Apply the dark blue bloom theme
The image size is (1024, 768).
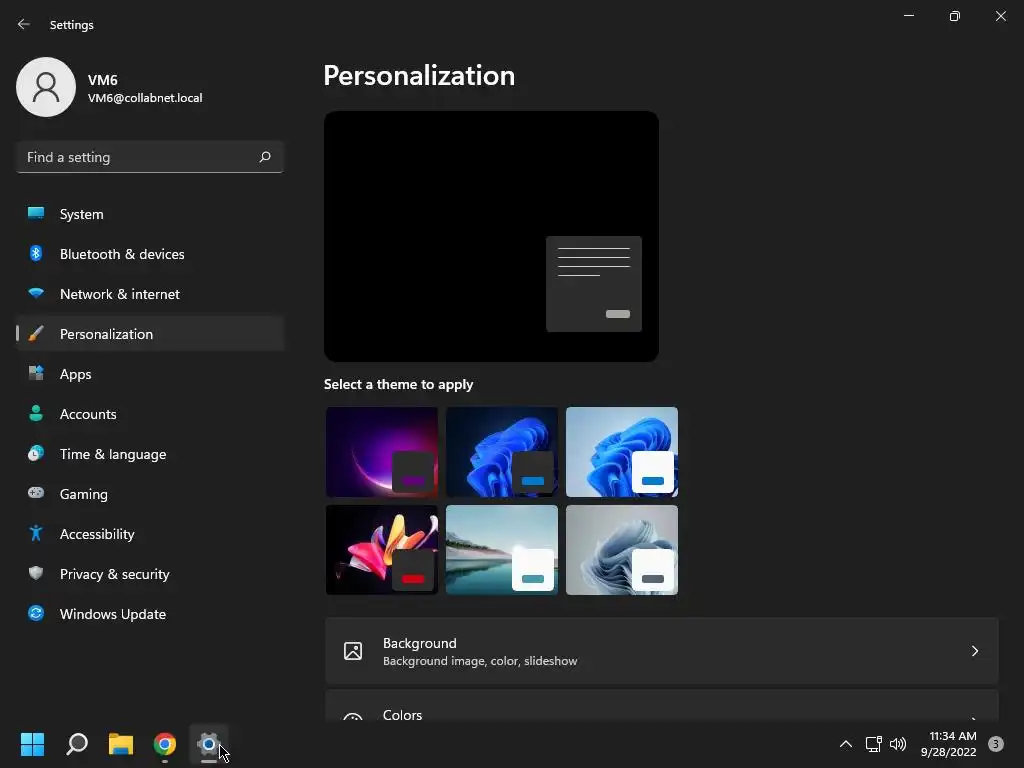(502, 452)
